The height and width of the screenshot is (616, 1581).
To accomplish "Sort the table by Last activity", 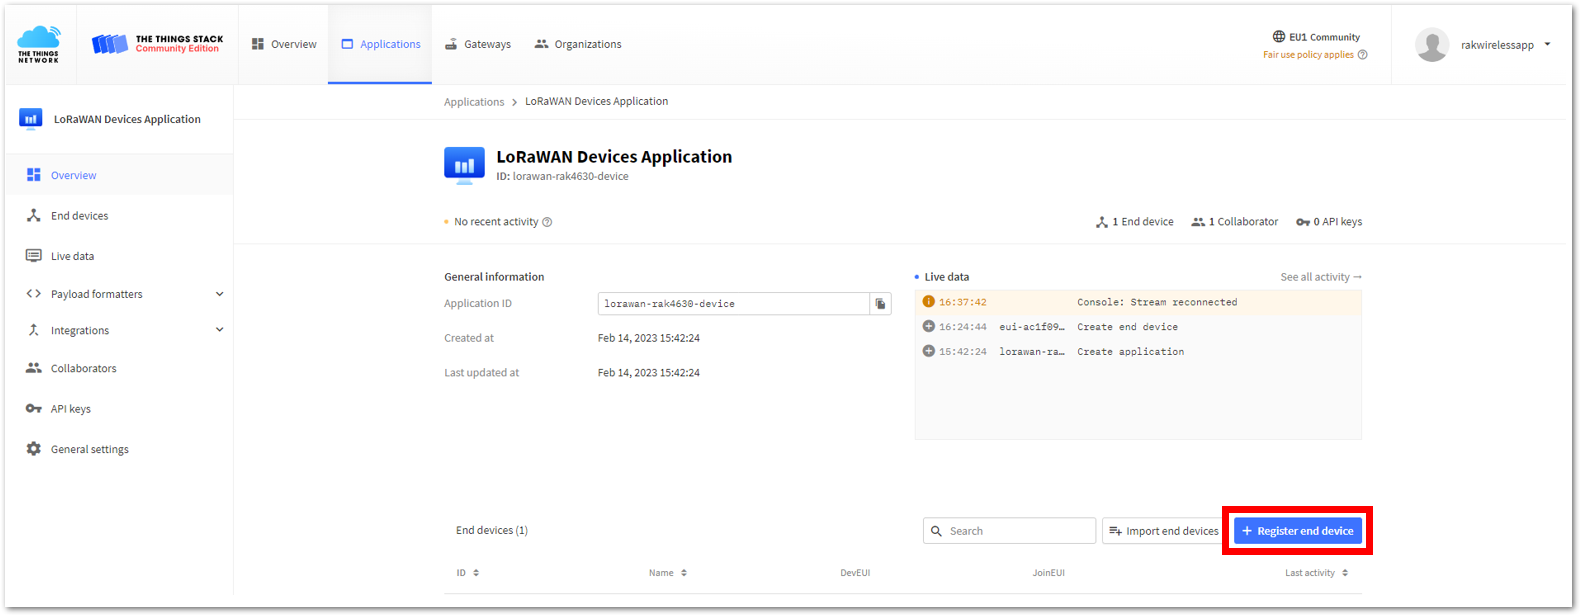I will tap(1317, 573).
